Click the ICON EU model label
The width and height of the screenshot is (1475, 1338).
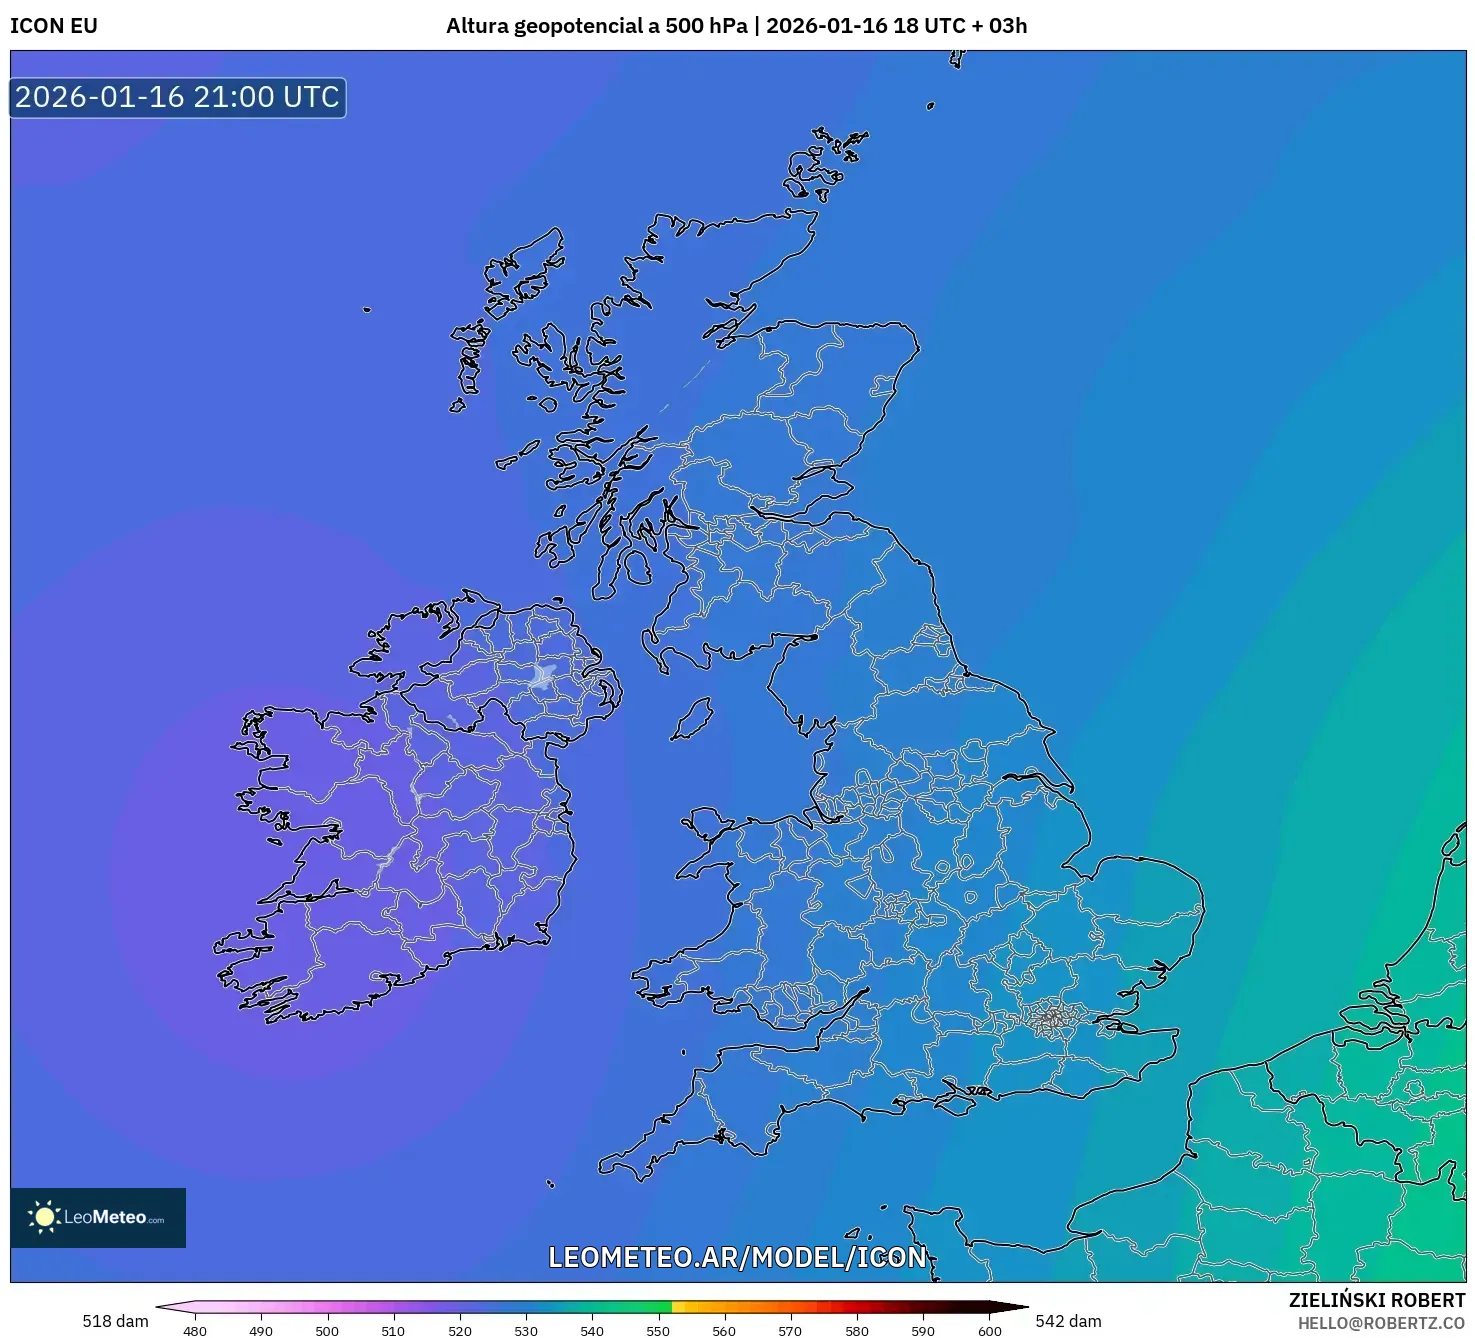[x=54, y=26]
